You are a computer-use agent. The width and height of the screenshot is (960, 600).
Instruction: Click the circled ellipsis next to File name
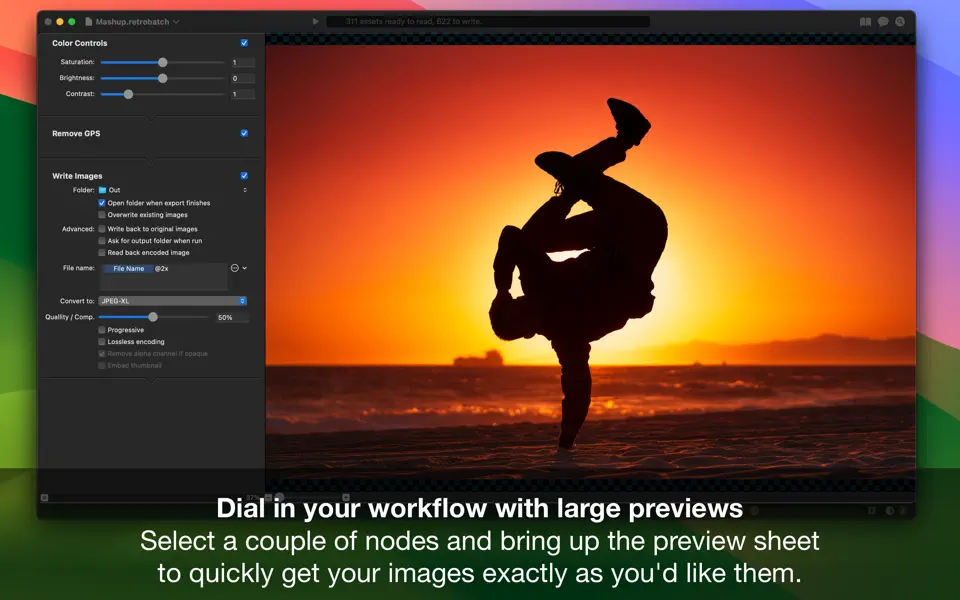[233, 268]
